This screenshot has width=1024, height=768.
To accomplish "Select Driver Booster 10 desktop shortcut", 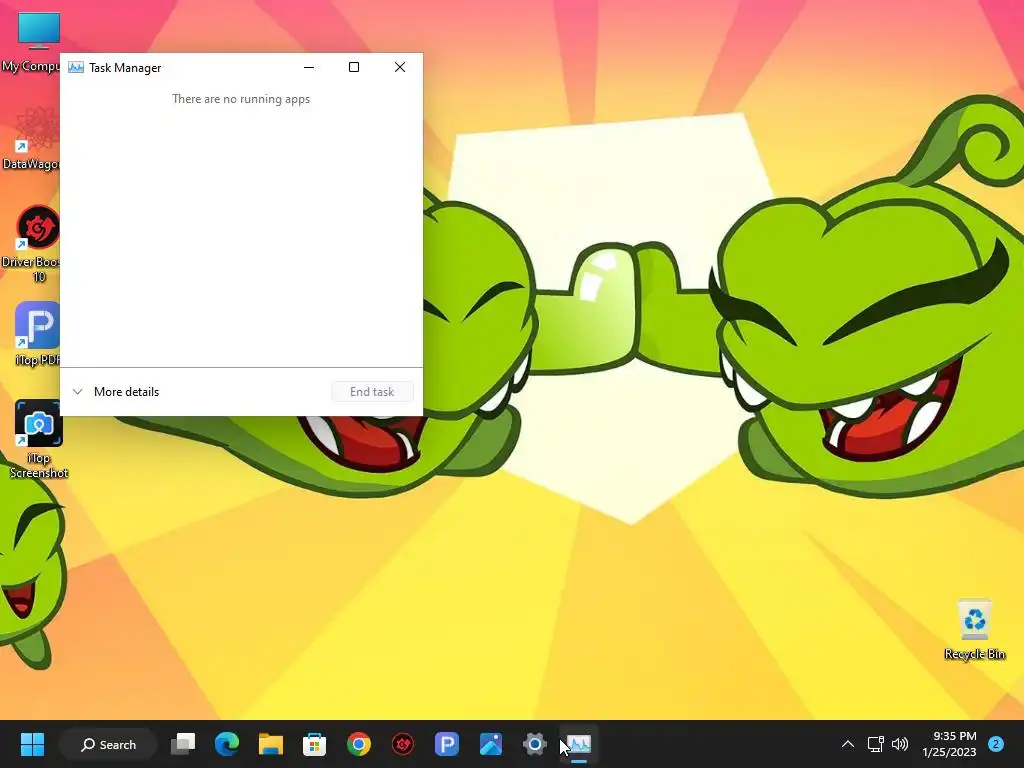I will coord(30,244).
